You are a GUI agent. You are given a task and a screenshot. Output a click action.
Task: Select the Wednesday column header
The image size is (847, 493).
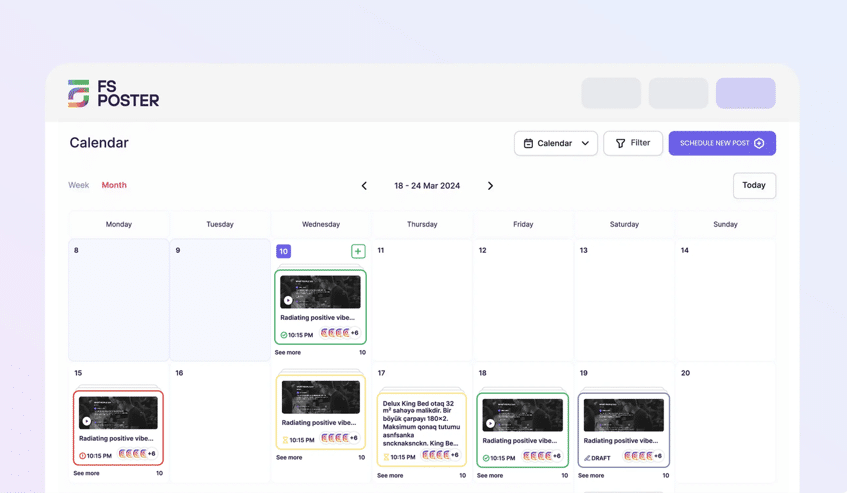[x=321, y=224]
